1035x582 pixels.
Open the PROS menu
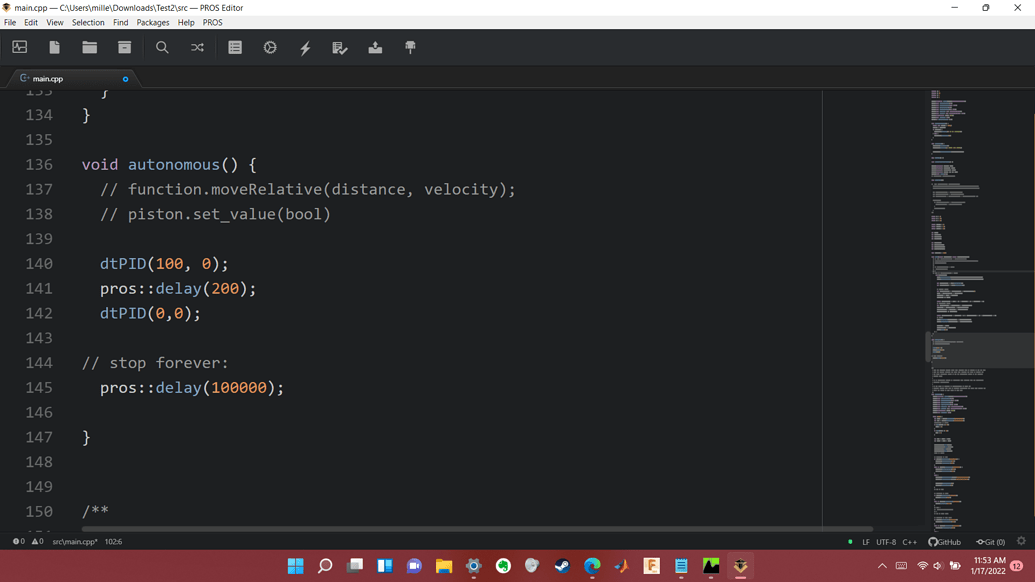click(212, 22)
